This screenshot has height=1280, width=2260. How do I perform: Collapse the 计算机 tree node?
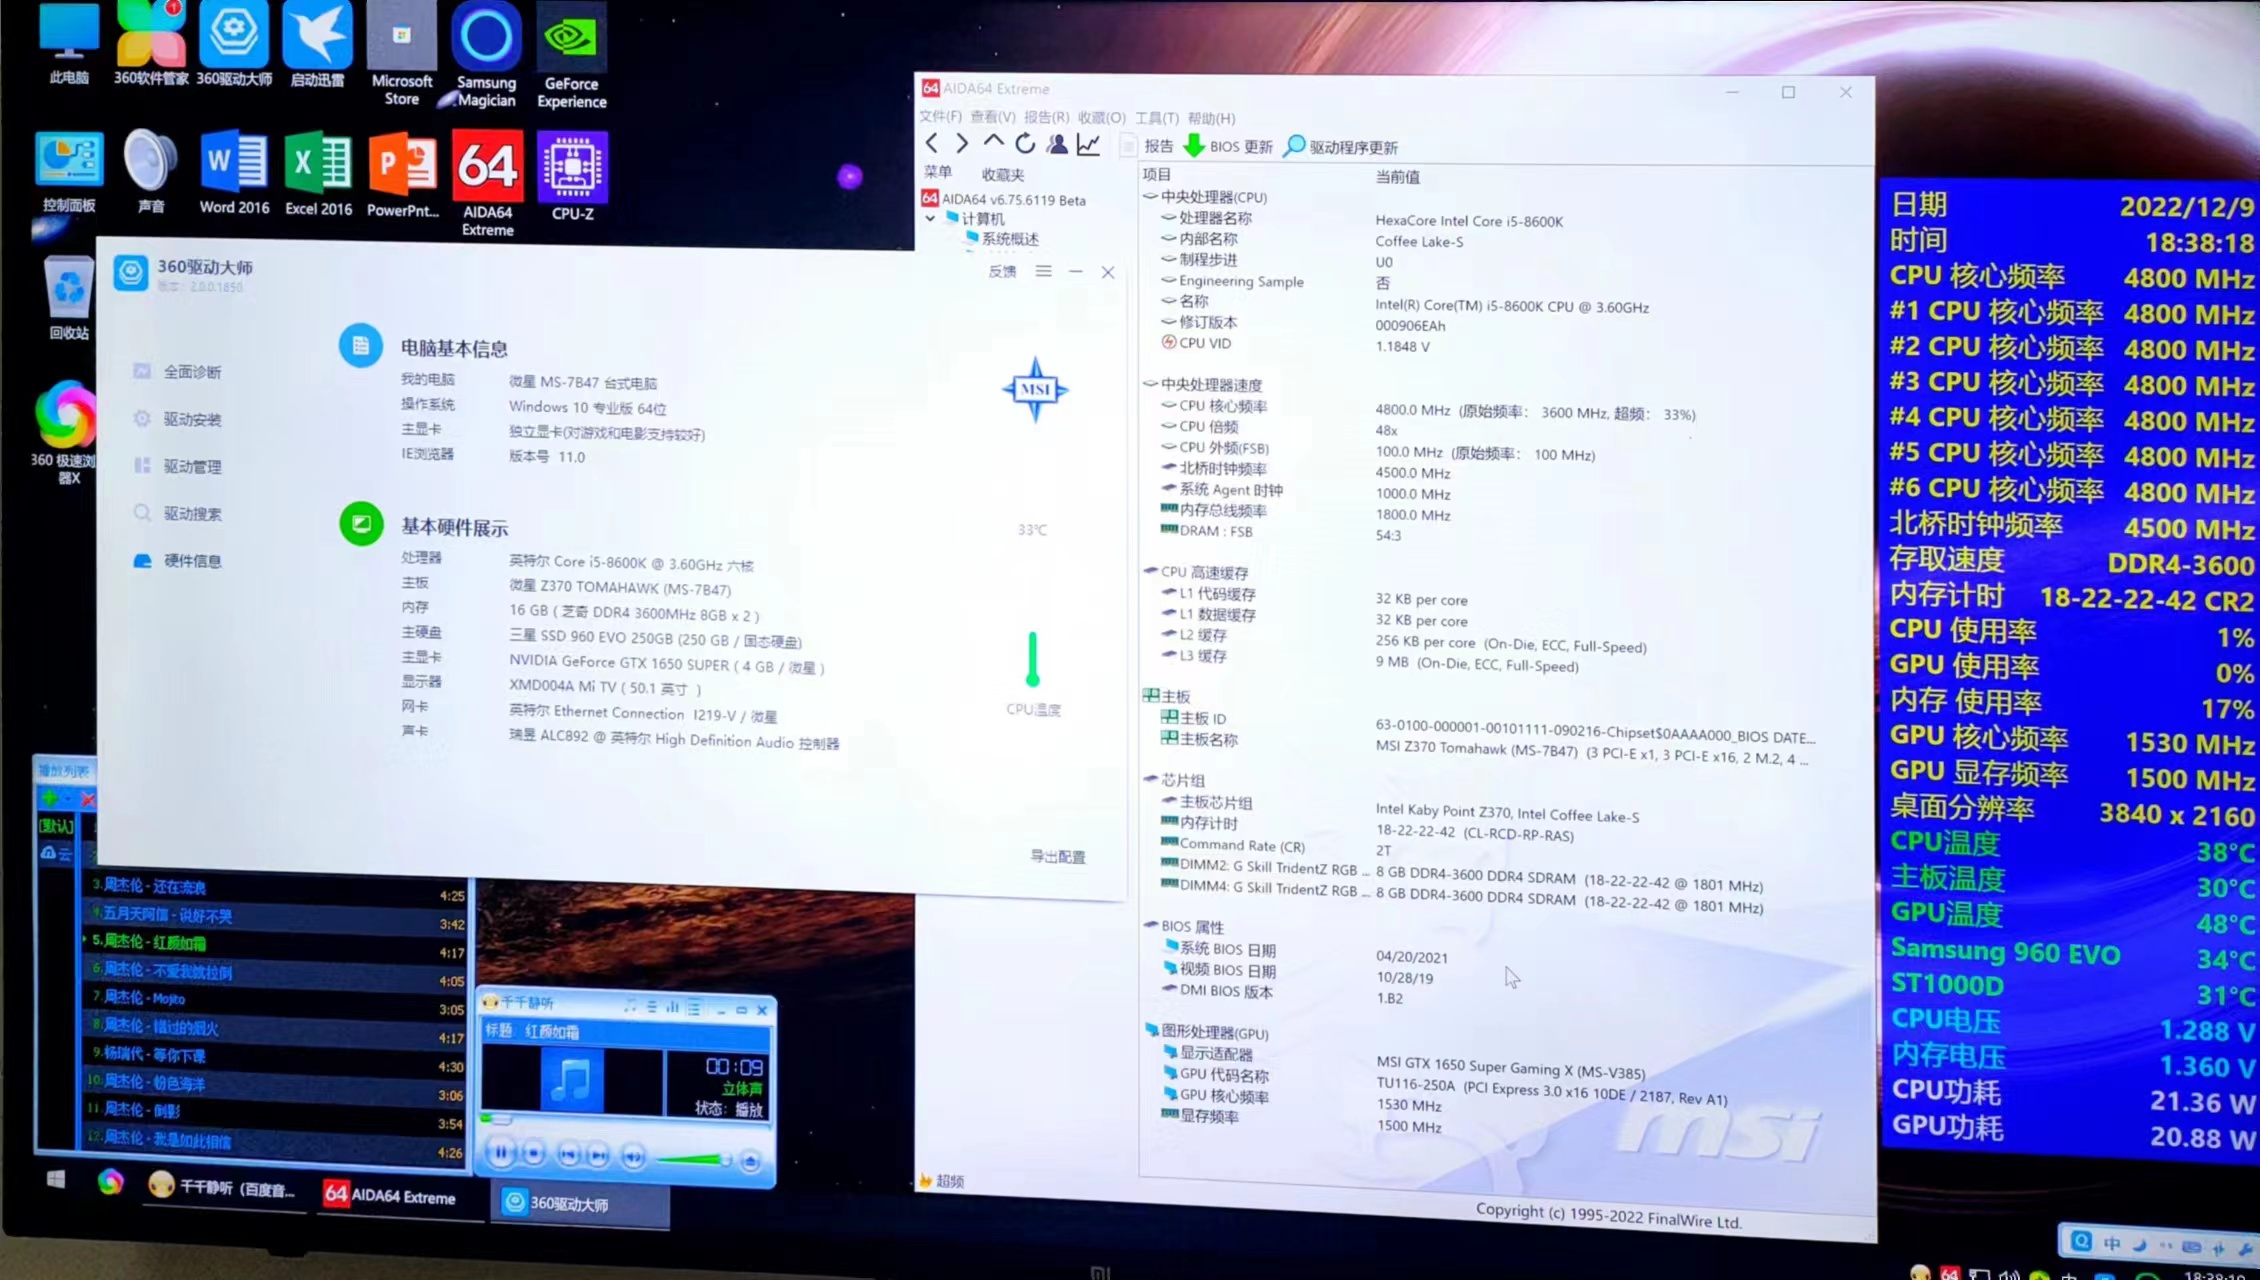931,218
